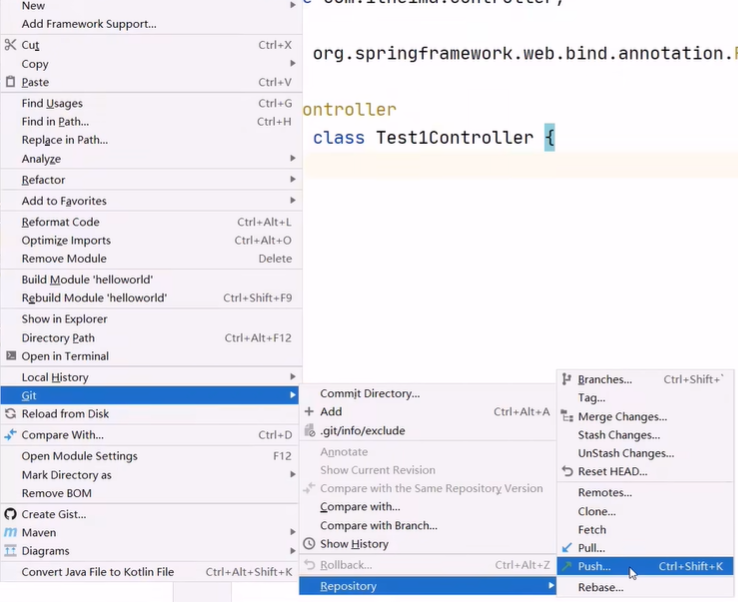Click the Maven m icon
738x602 pixels.
pyautogui.click(x=10, y=532)
